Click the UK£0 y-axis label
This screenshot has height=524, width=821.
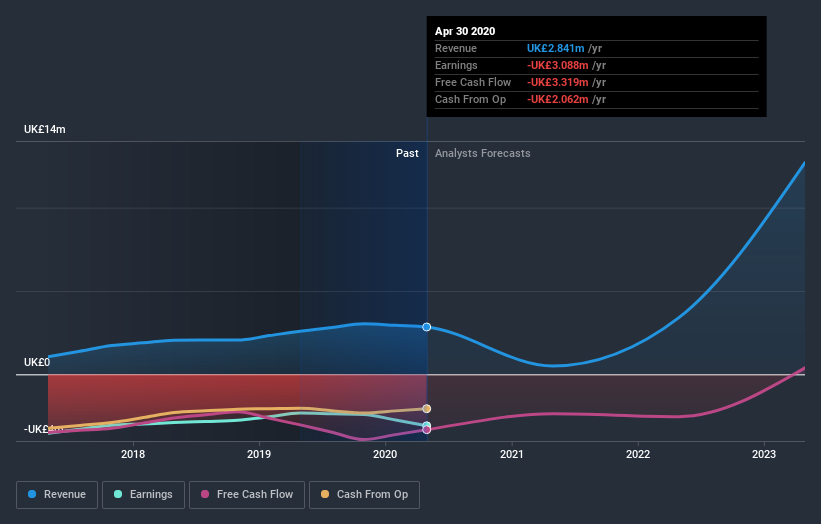(37, 362)
